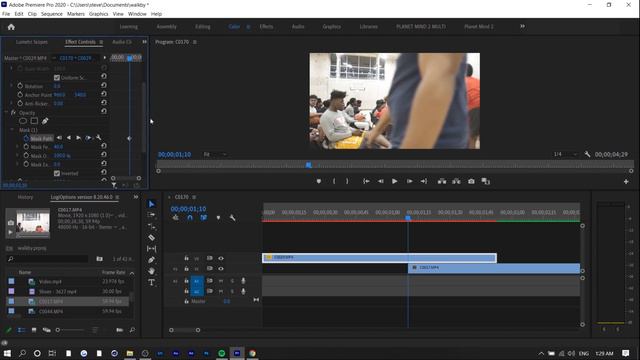Open playback resolution 1/4 dropdown
This screenshot has height=360, width=640.
tap(565, 154)
